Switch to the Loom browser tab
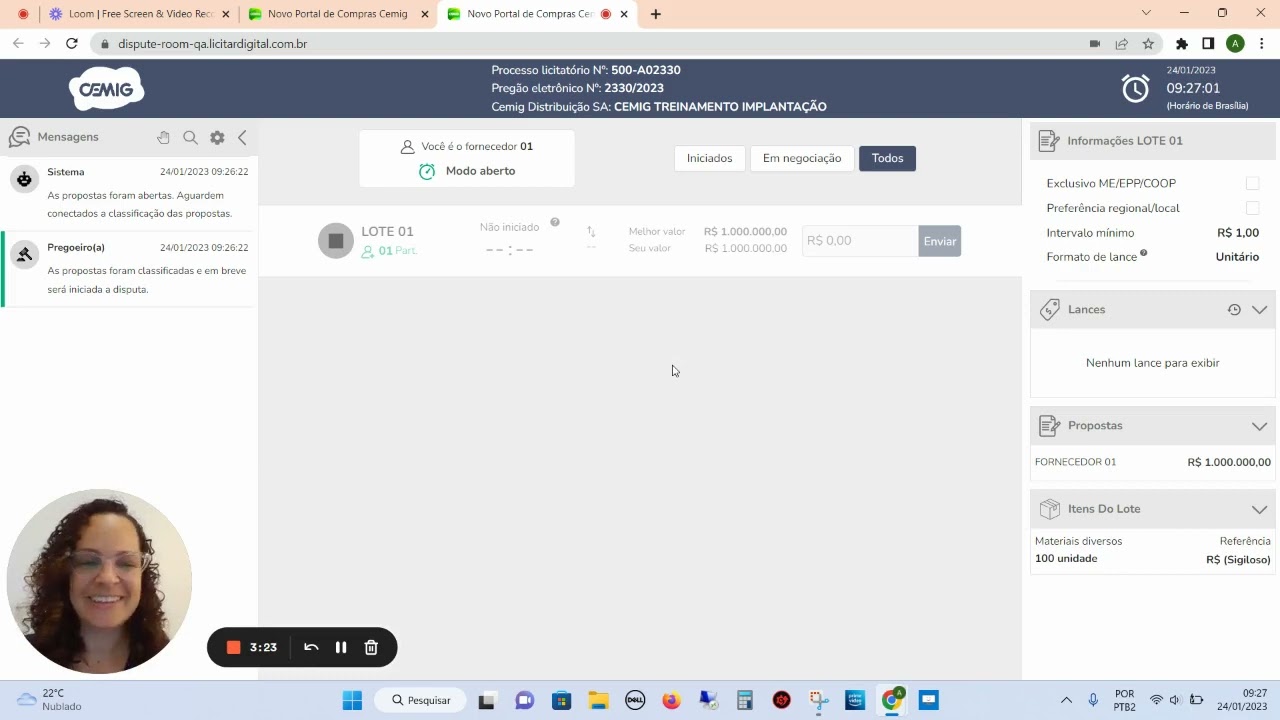Screen dimensions: 1280x720 point(138,14)
